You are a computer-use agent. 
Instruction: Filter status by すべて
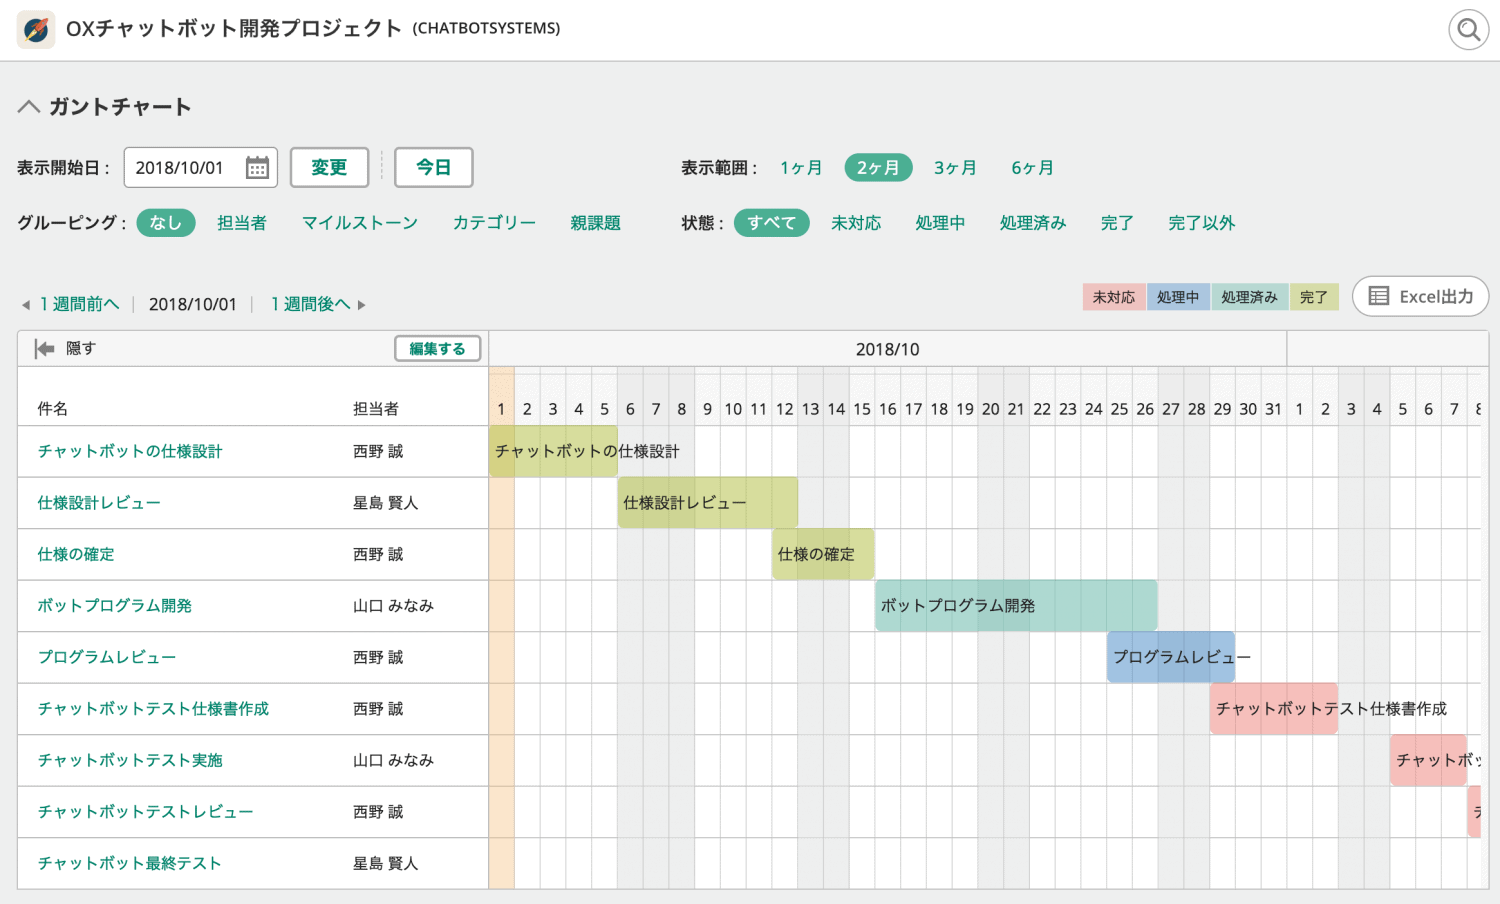[x=772, y=223]
